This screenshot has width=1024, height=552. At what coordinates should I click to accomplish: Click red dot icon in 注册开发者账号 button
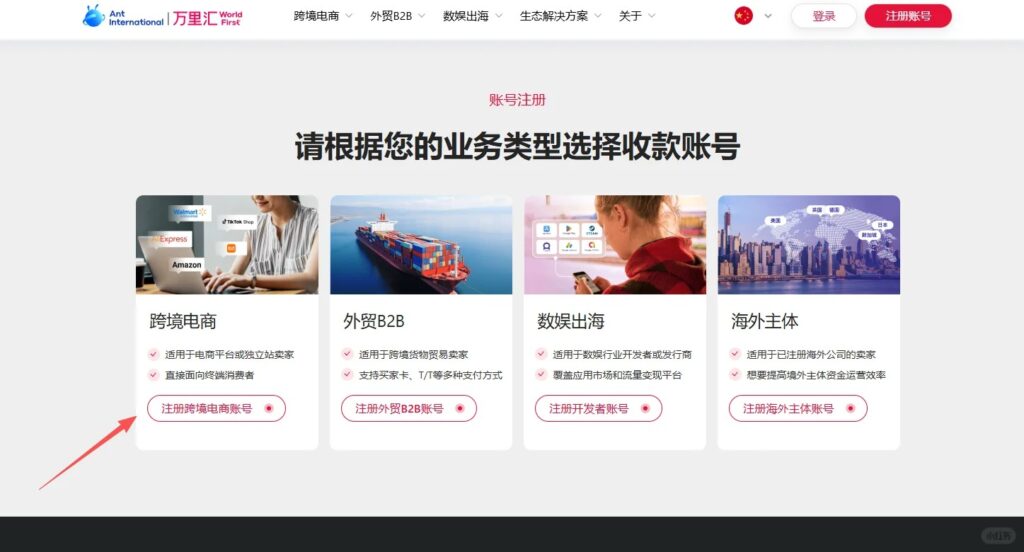click(645, 408)
